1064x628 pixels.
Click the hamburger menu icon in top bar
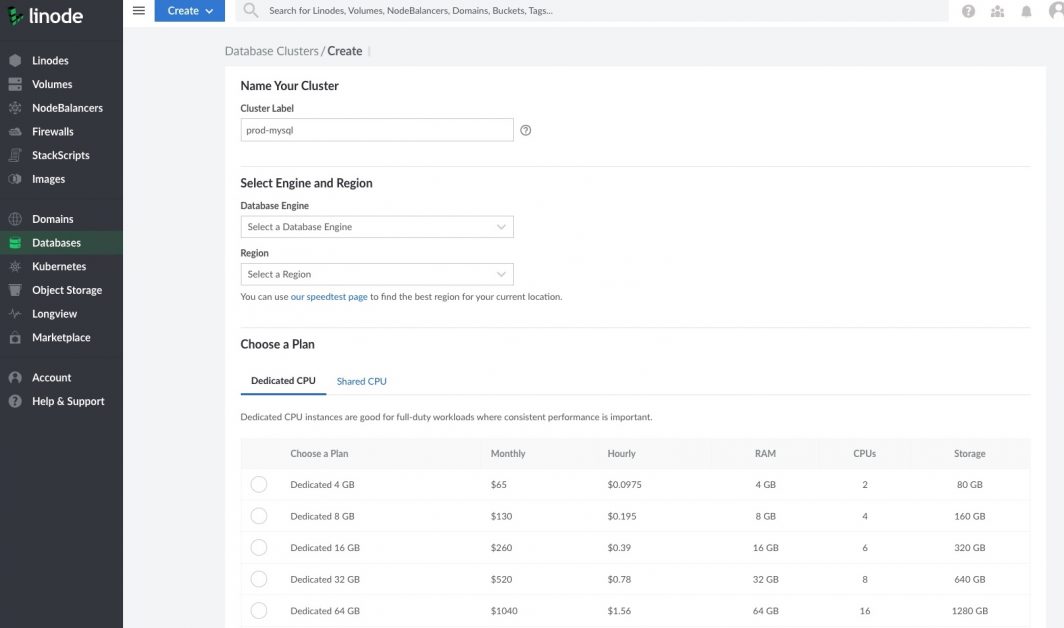(138, 11)
